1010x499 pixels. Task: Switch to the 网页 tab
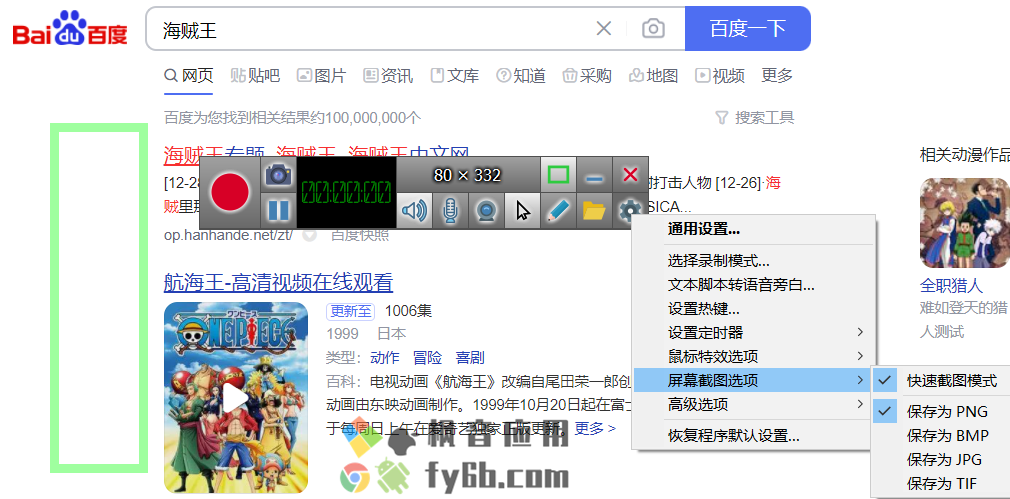coord(189,76)
